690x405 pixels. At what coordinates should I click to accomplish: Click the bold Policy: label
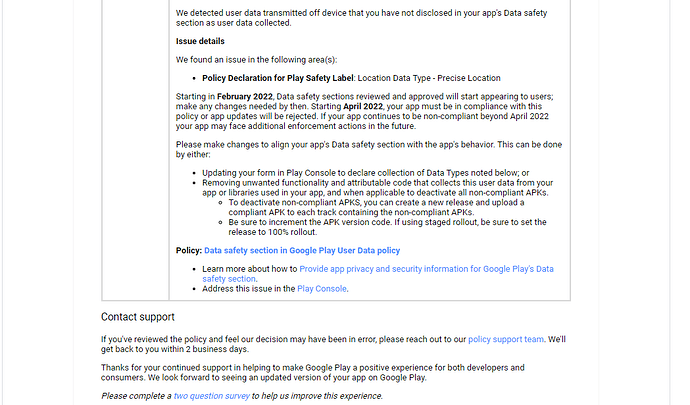click(189, 250)
